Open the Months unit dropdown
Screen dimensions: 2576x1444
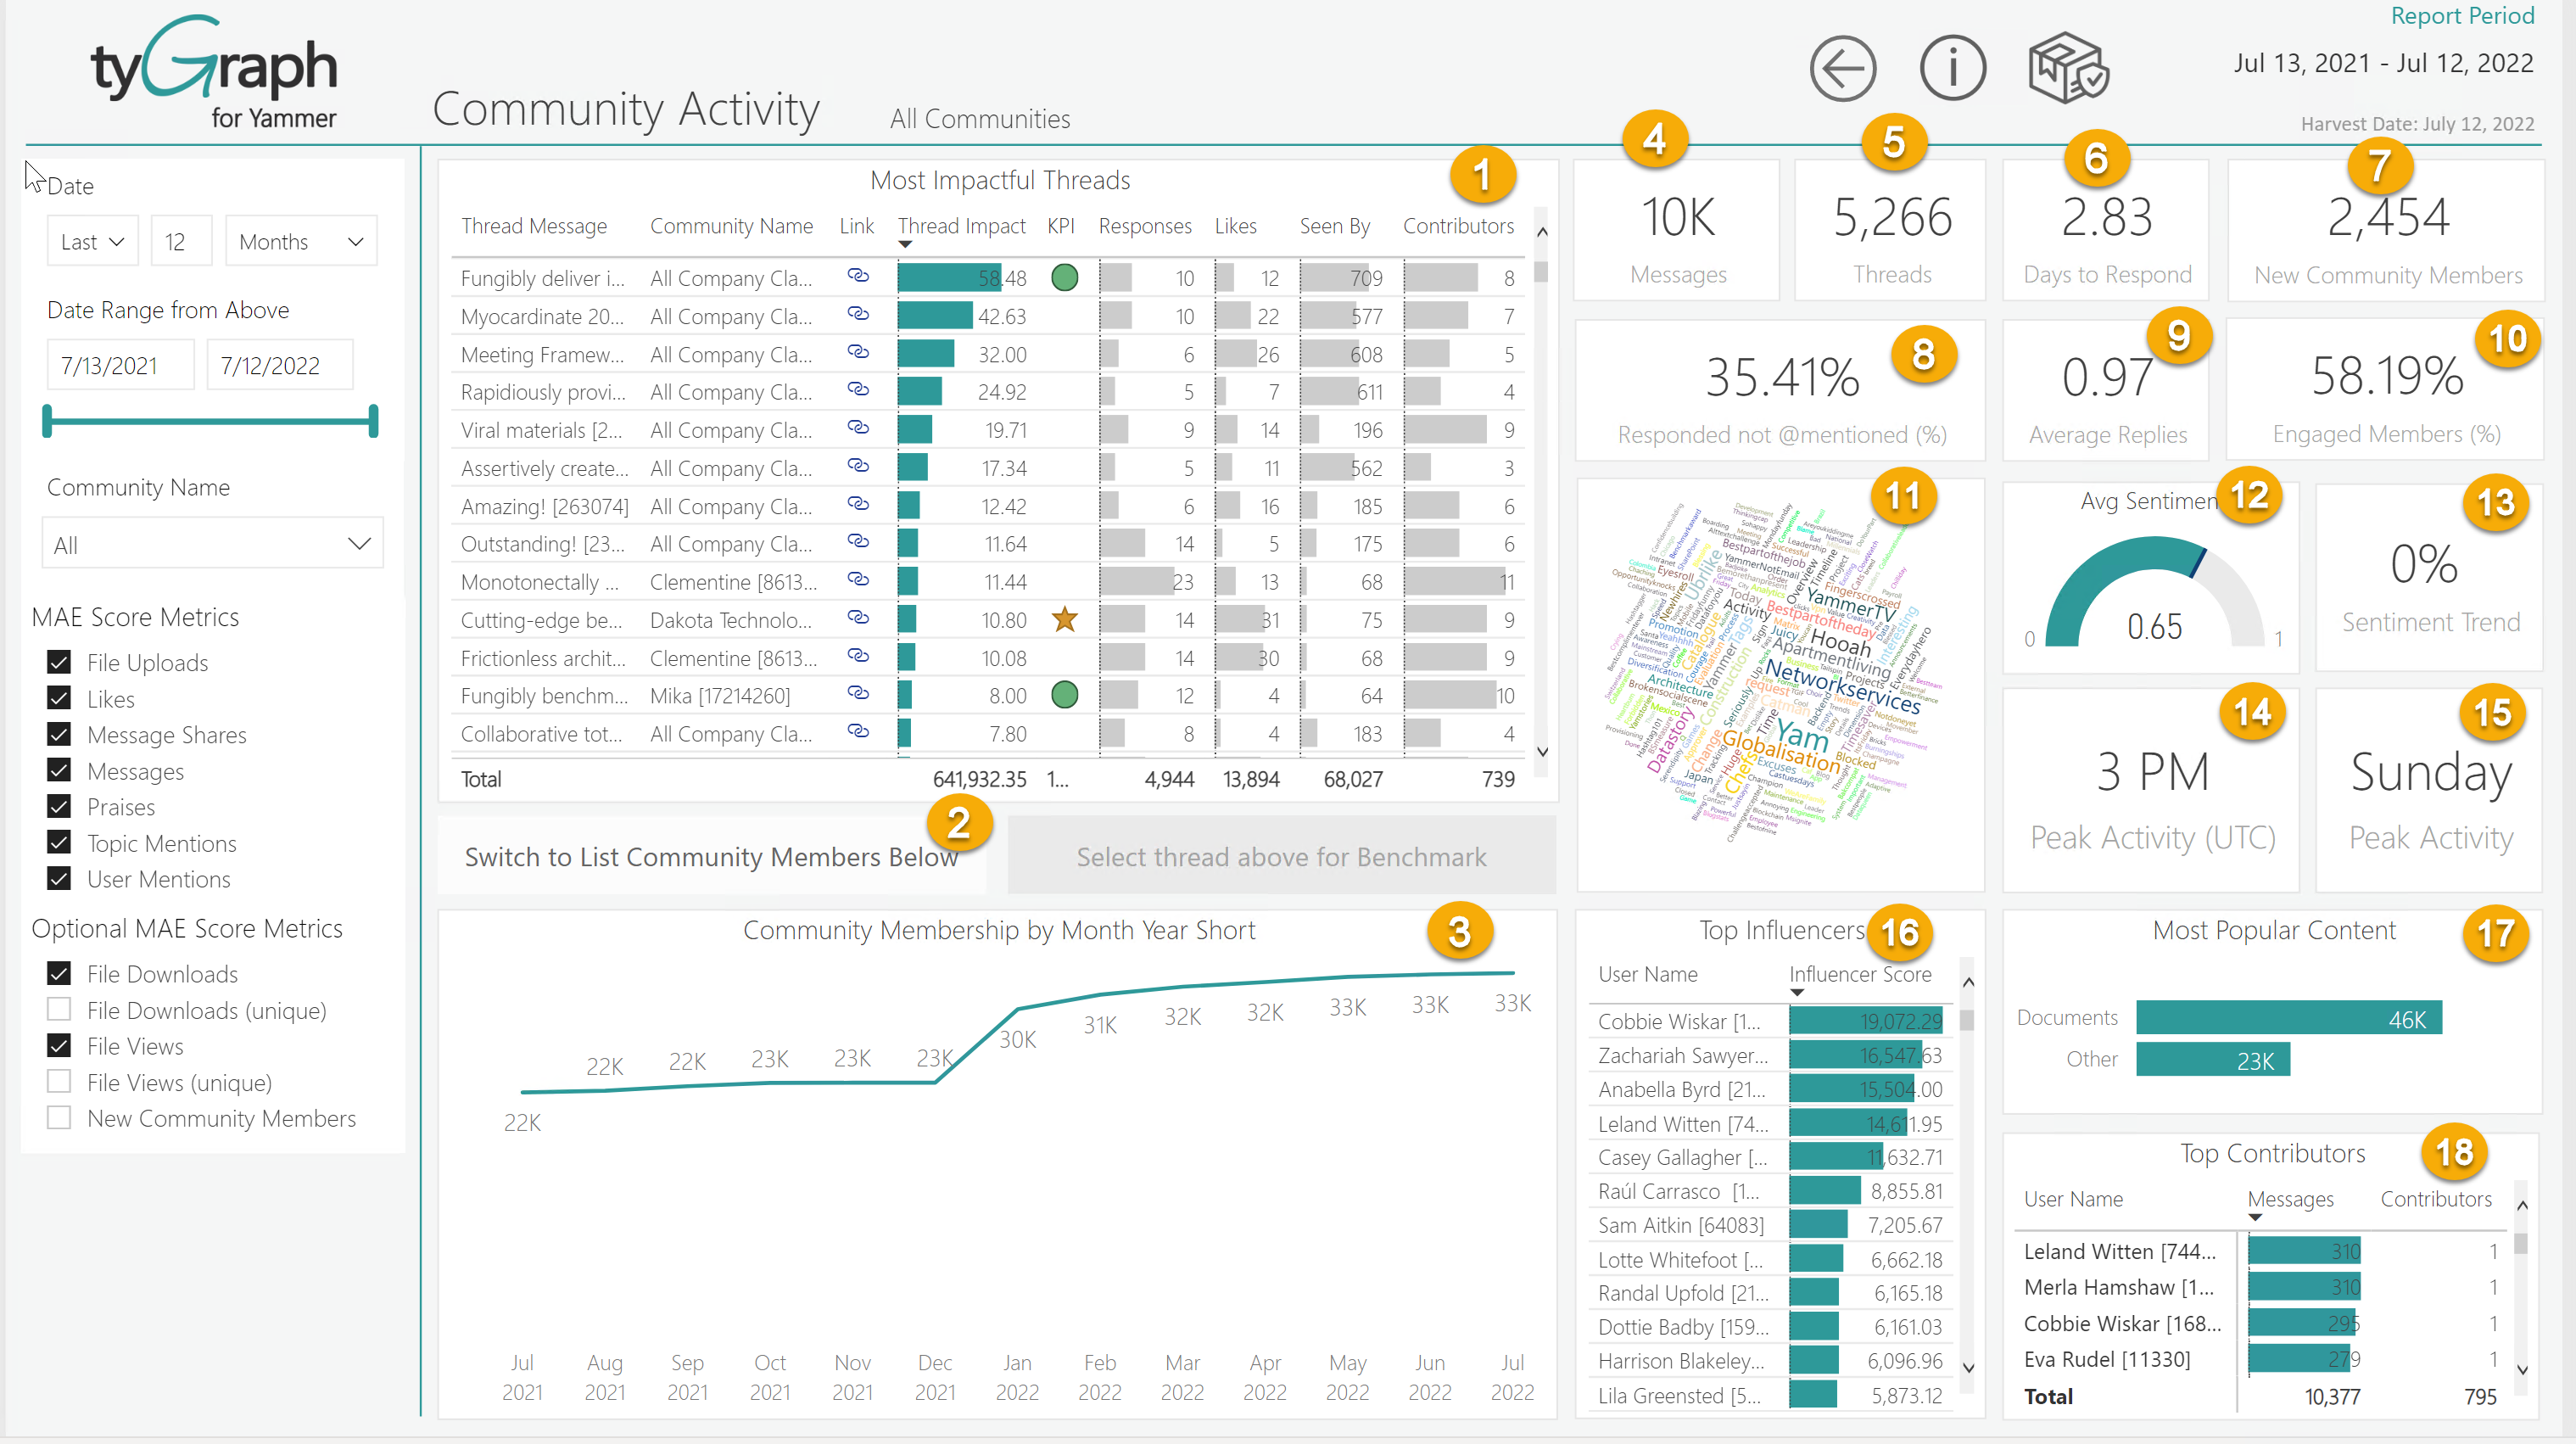point(300,240)
